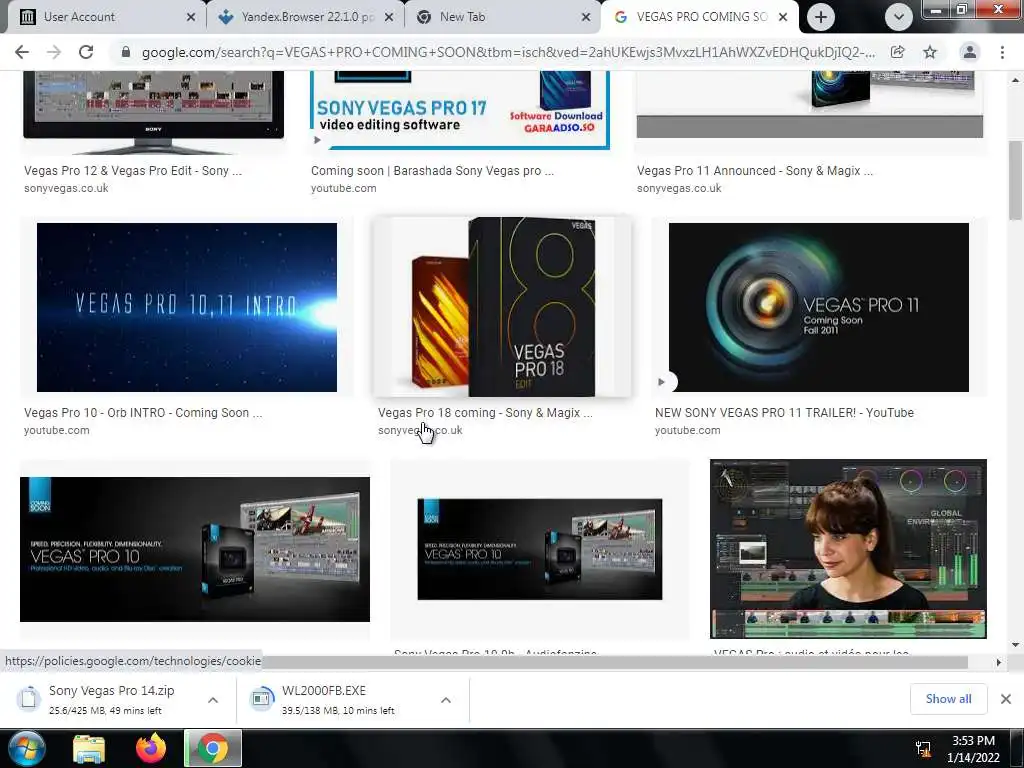Screen dimensions: 1024x768
Task: Close the downloads bar
Action: 1006,699
